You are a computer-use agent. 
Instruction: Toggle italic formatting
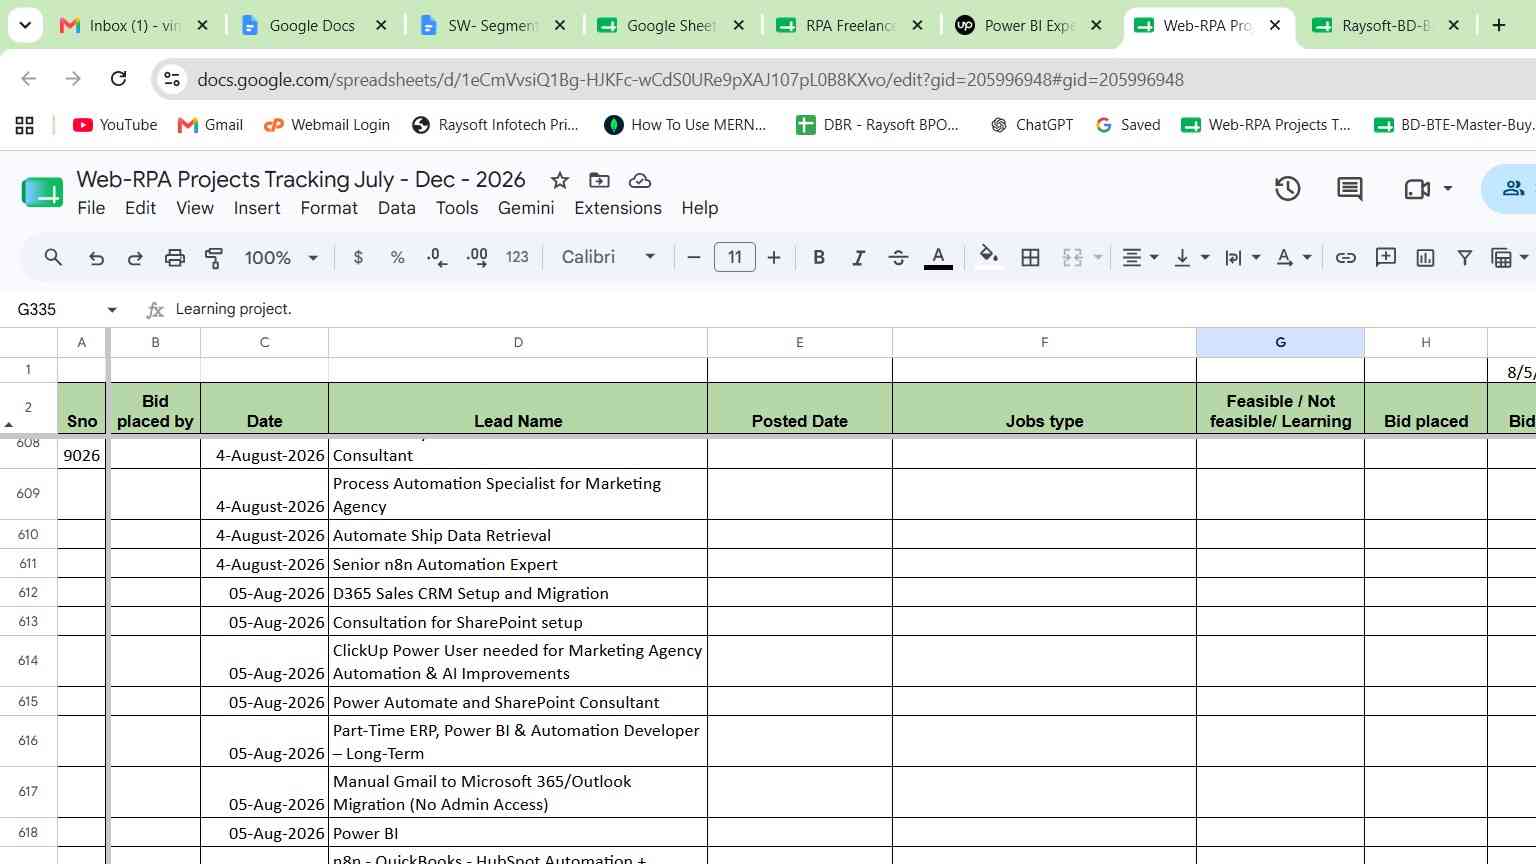[858, 258]
